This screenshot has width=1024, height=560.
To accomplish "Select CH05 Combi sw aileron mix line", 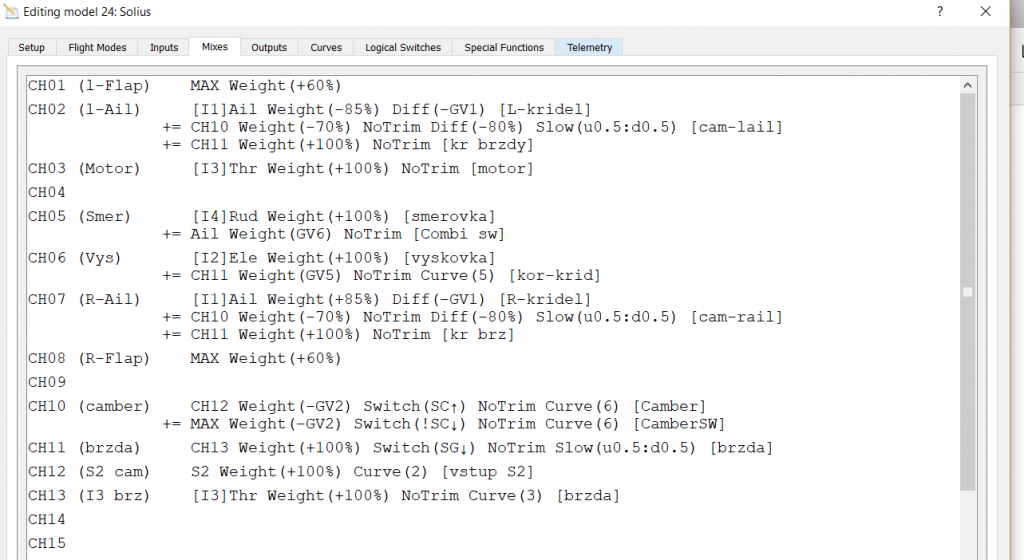I will point(347,234).
